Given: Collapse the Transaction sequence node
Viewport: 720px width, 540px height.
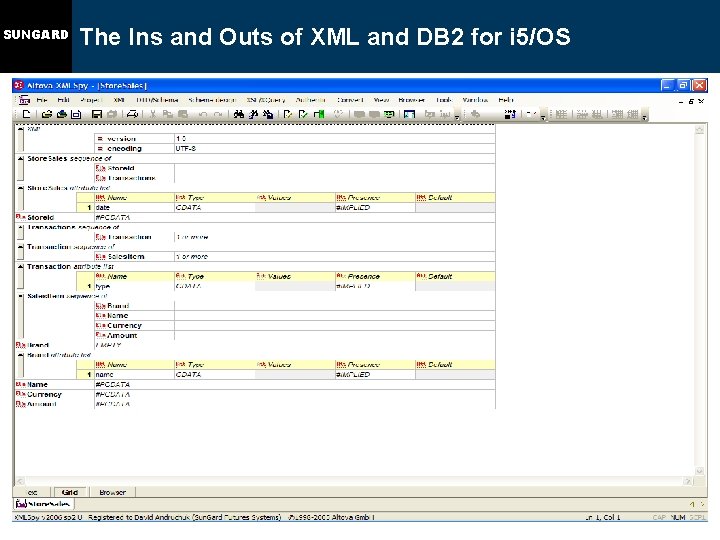Looking at the screenshot, I should coord(21,247).
